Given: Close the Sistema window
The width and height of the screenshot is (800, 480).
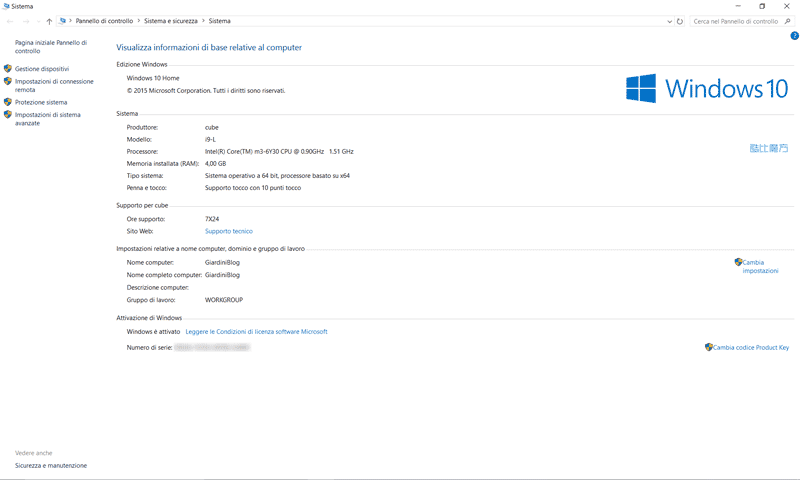Looking at the screenshot, I should pyautogui.click(x=787, y=6).
